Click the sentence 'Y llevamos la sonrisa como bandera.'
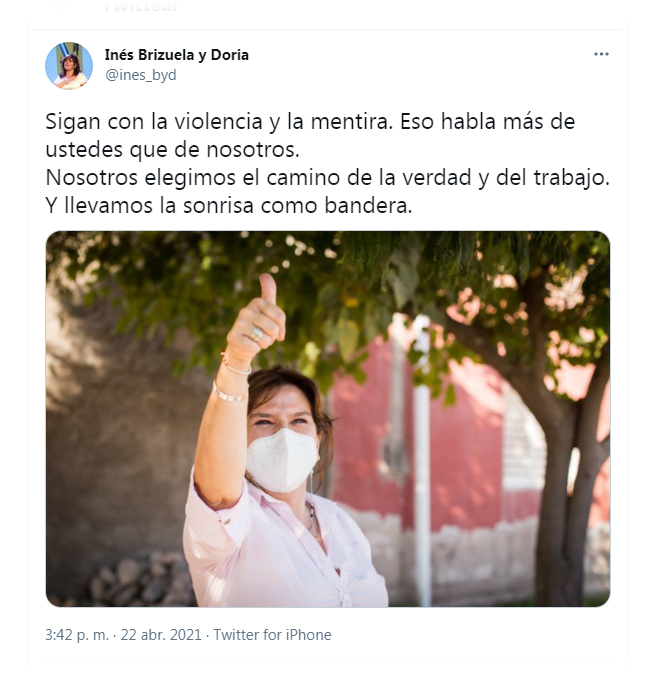The width and height of the screenshot is (653, 682). (228, 206)
